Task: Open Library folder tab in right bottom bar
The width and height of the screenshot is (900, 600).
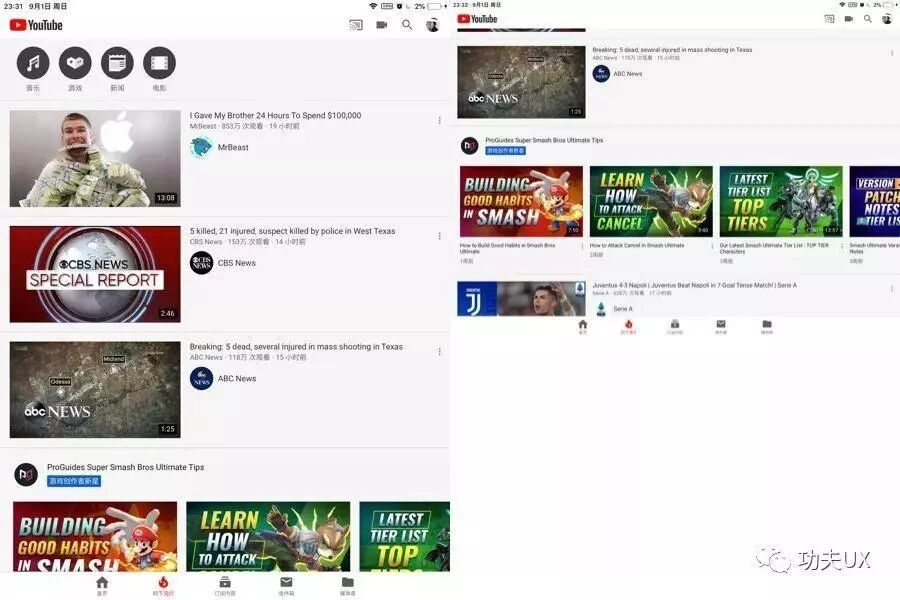Action: [x=767, y=327]
